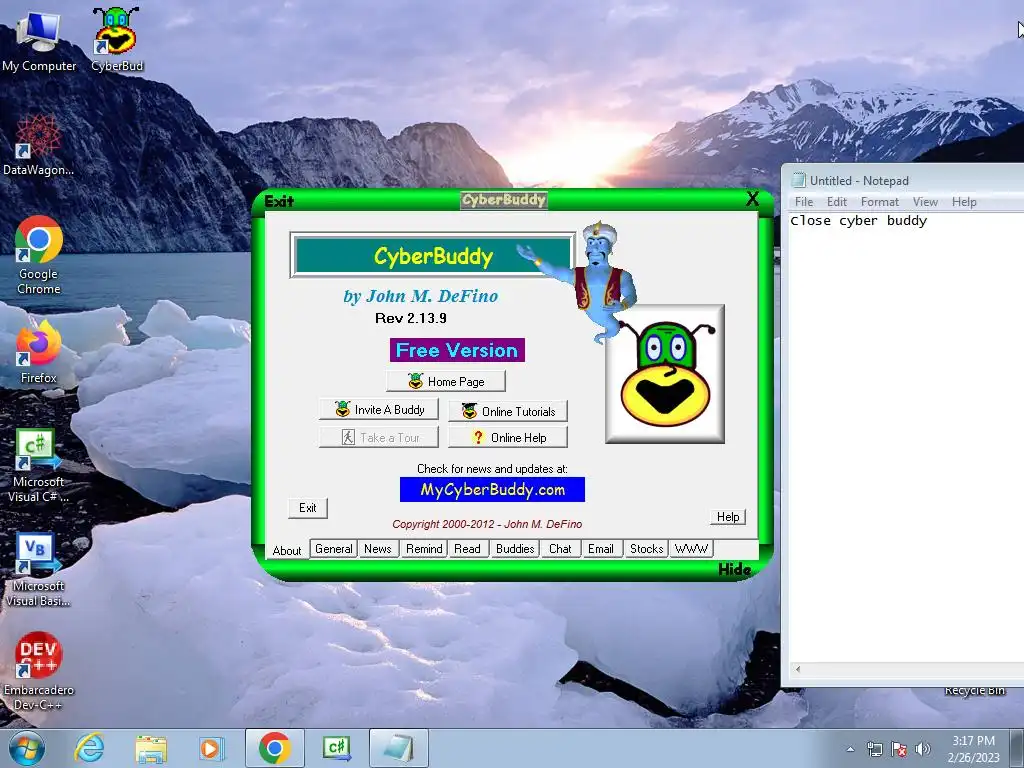This screenshot has width=1024, height=768.
Task: Open Embarcadero Dev-C++ desktop shortcut
Action: pos(39,671)
